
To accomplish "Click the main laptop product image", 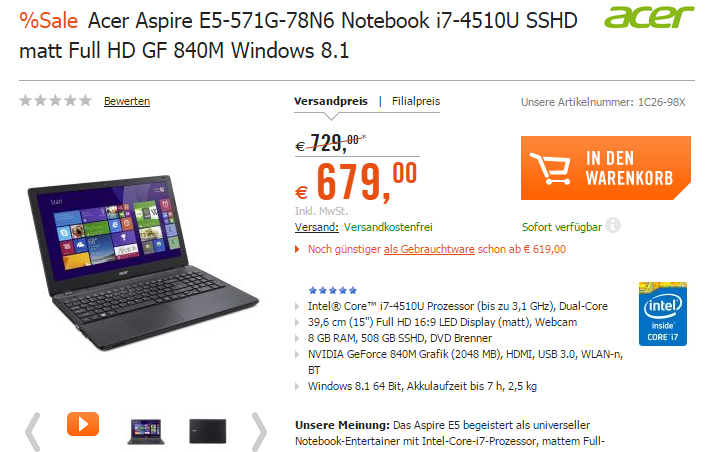I will click(143, 262).
